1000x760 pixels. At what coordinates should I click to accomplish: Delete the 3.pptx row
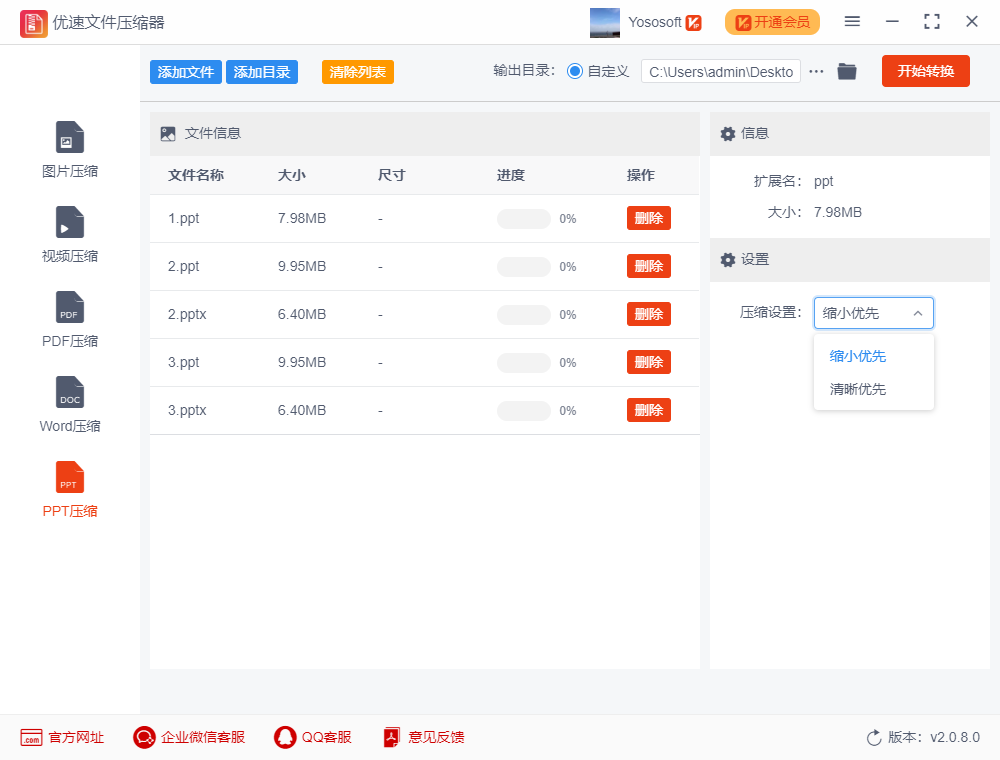(x=649, y=411)
